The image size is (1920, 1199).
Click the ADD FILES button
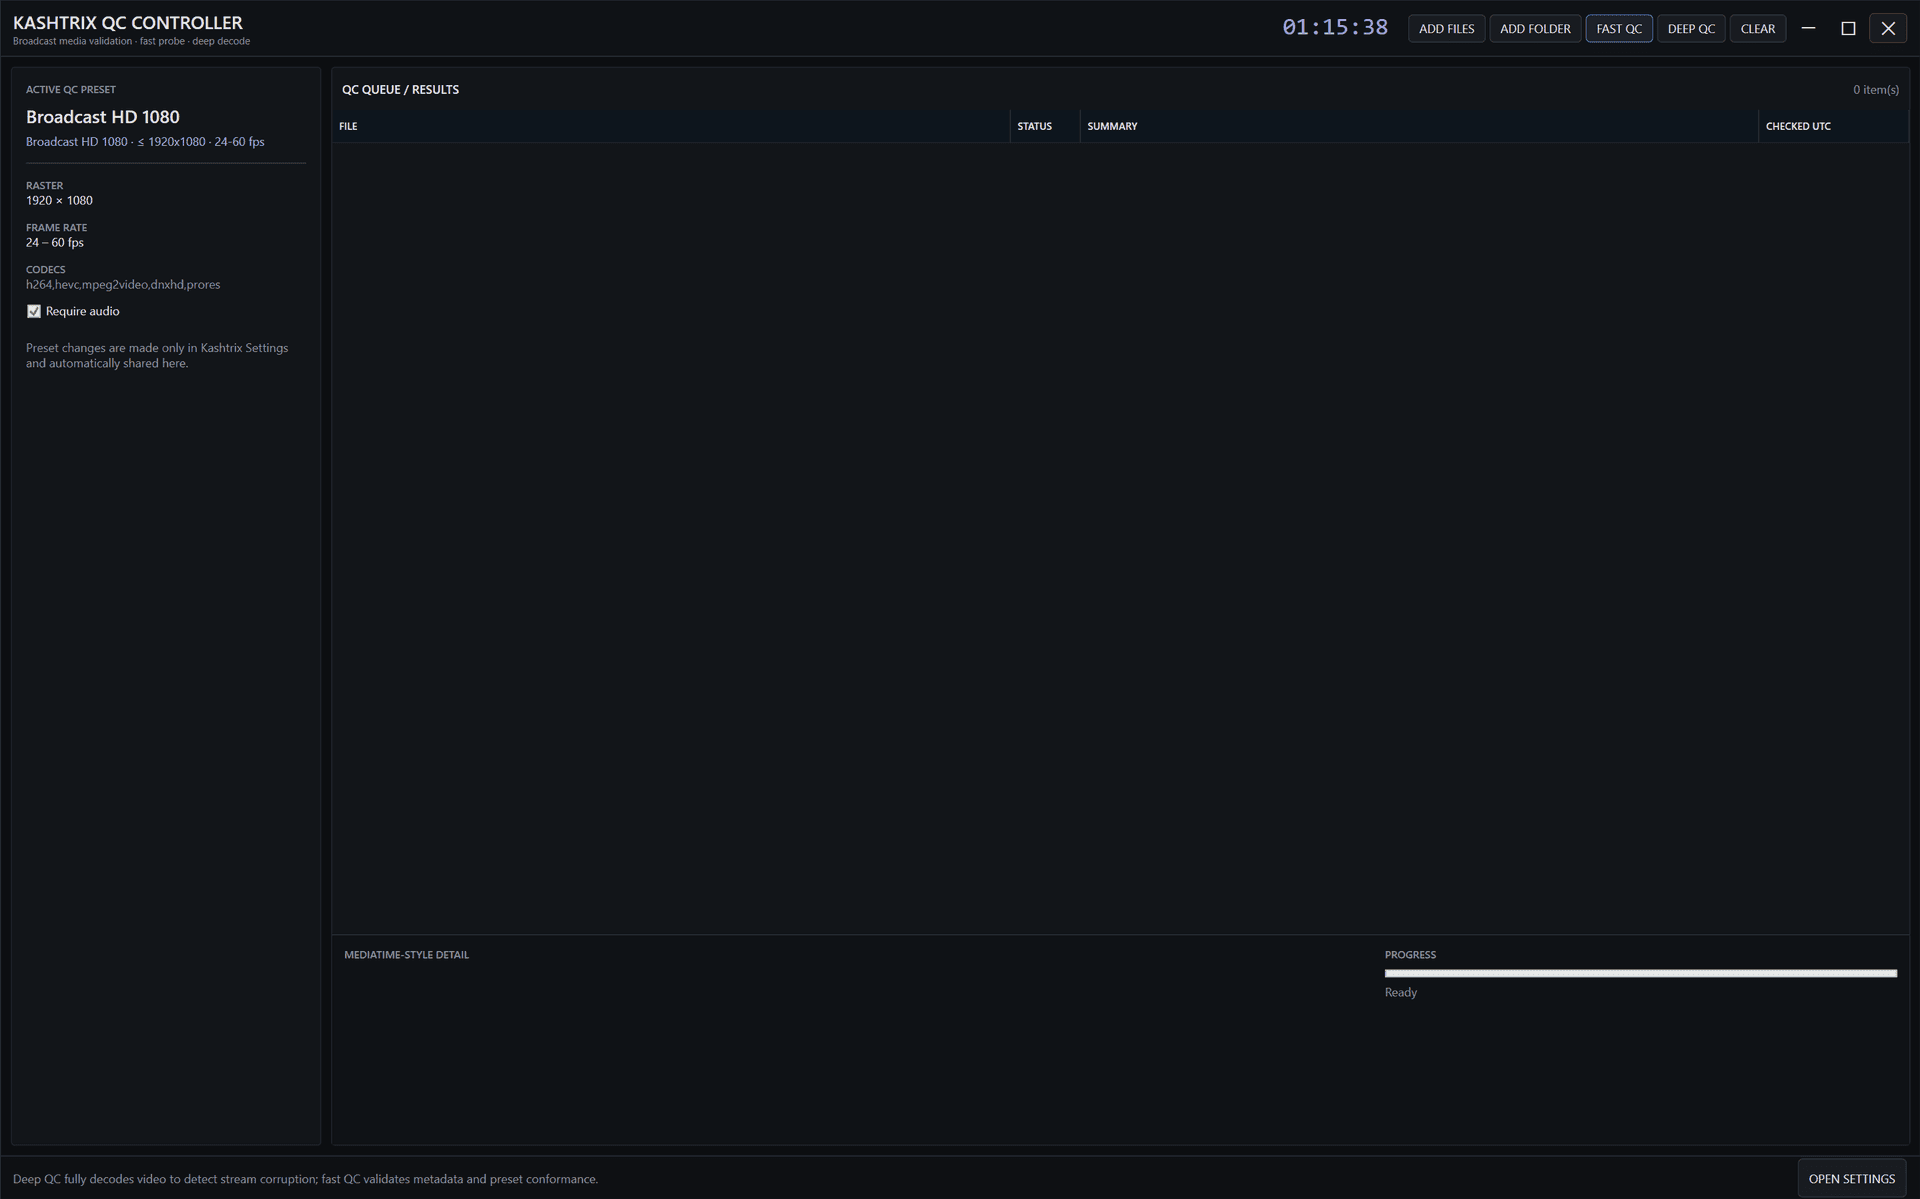click(1446, 28)
